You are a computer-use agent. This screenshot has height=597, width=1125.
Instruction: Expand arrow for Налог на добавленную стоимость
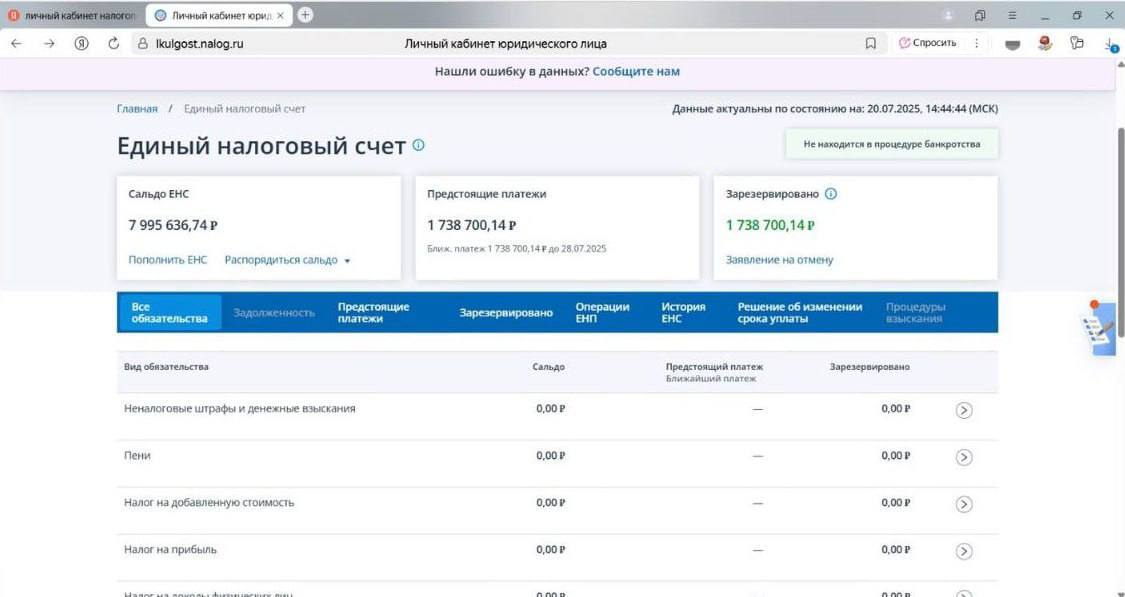click(964, 504)
